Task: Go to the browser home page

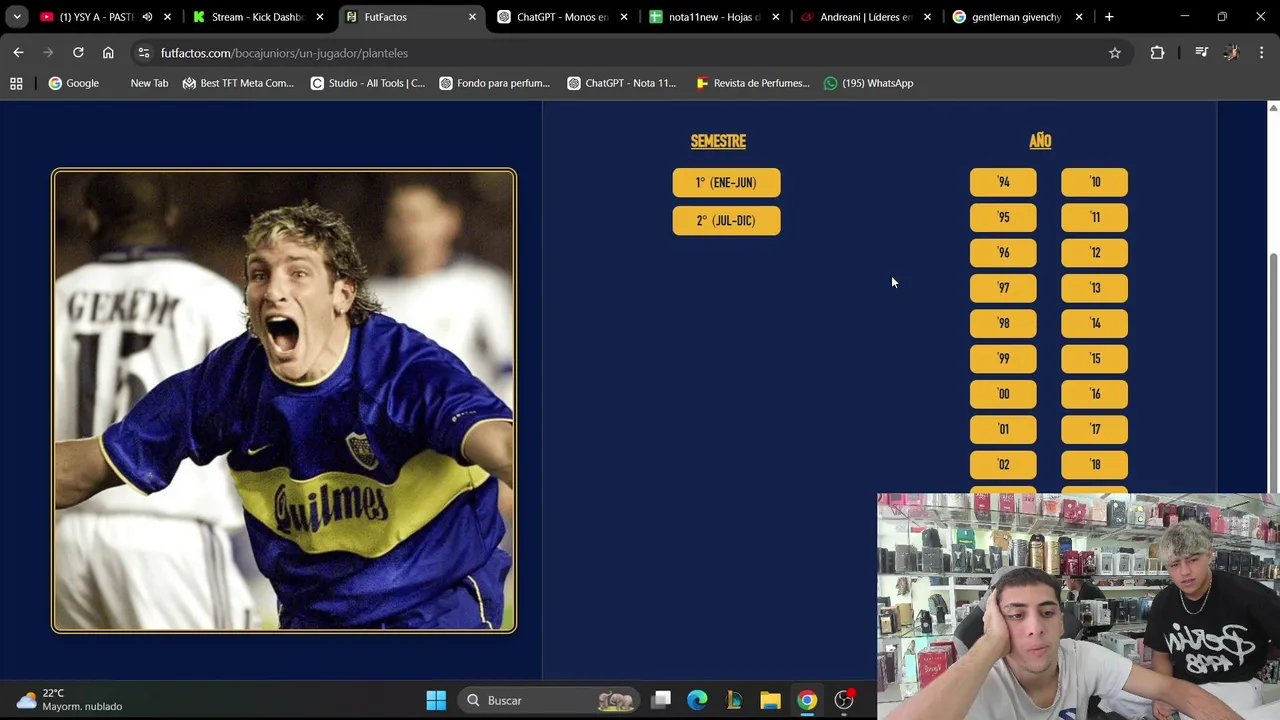Action: pyautogui.click(x=108, y=53)
